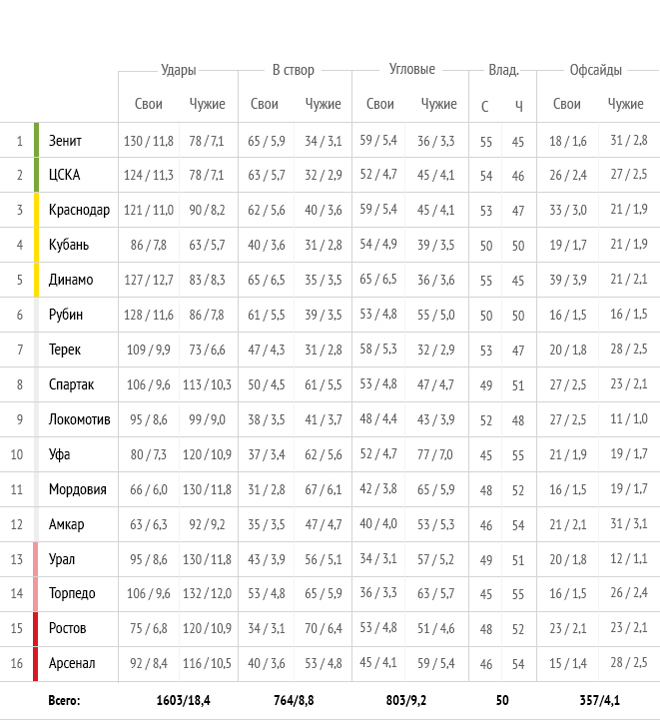The image size is (660, 720).
Task: Click the pink marker beside Урал
Action: 36,558
